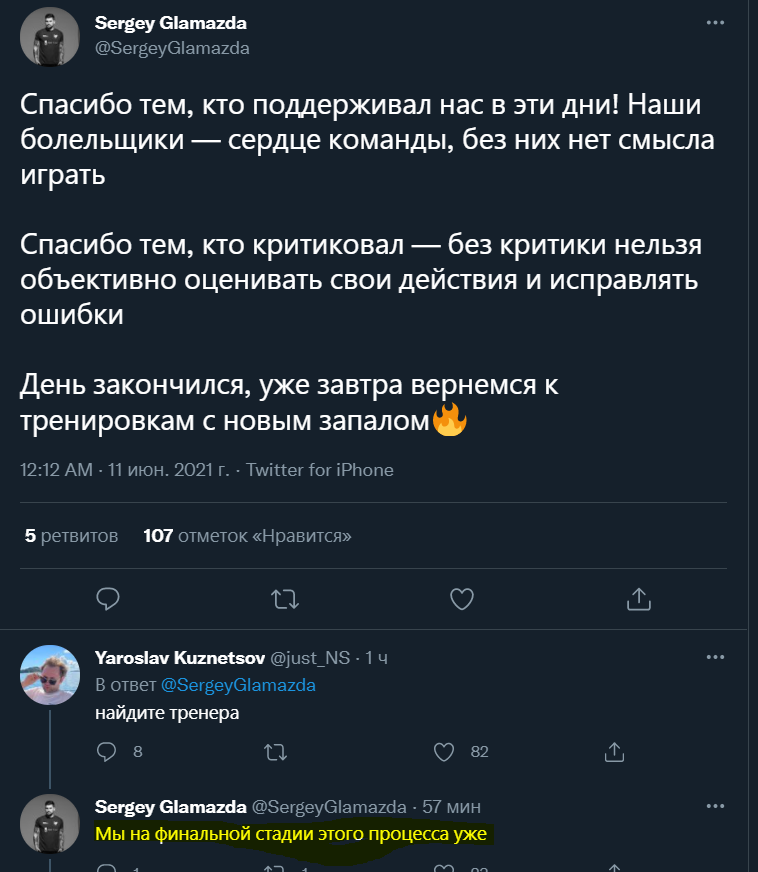Open the share icon on the main tweet

coord(637,599)
